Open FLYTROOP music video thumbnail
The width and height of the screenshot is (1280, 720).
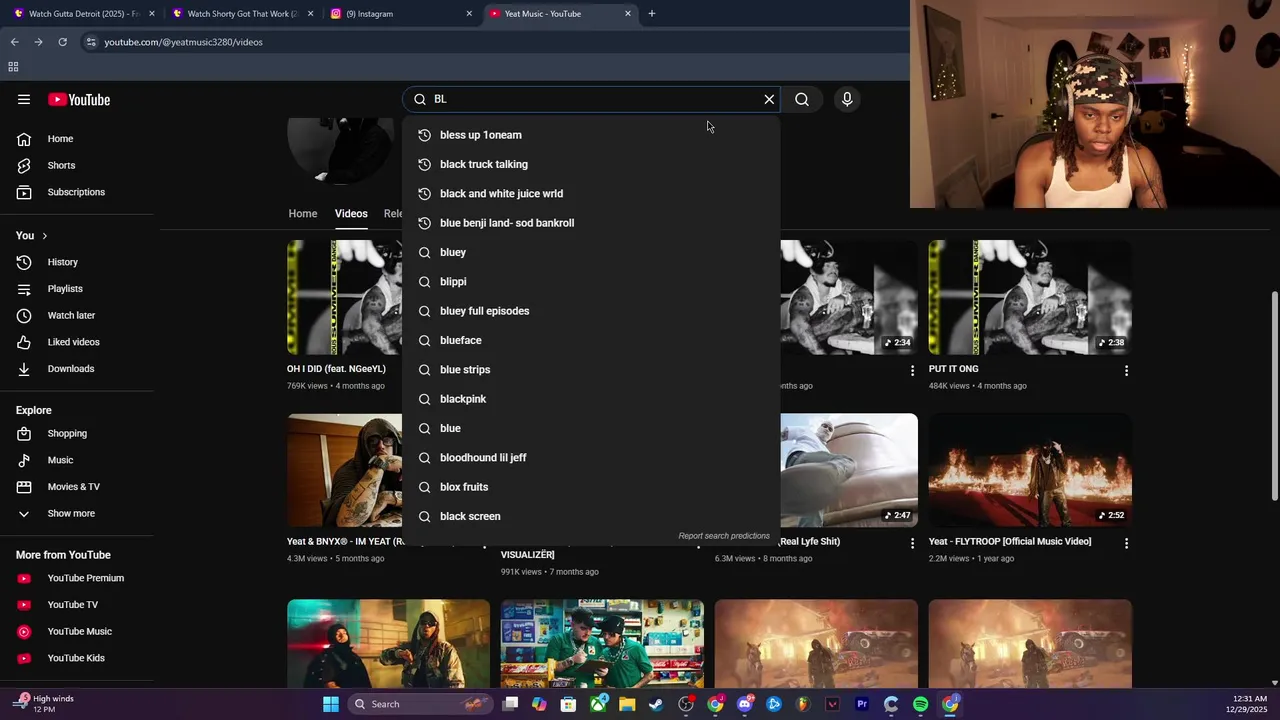[x=1030, y=470]
